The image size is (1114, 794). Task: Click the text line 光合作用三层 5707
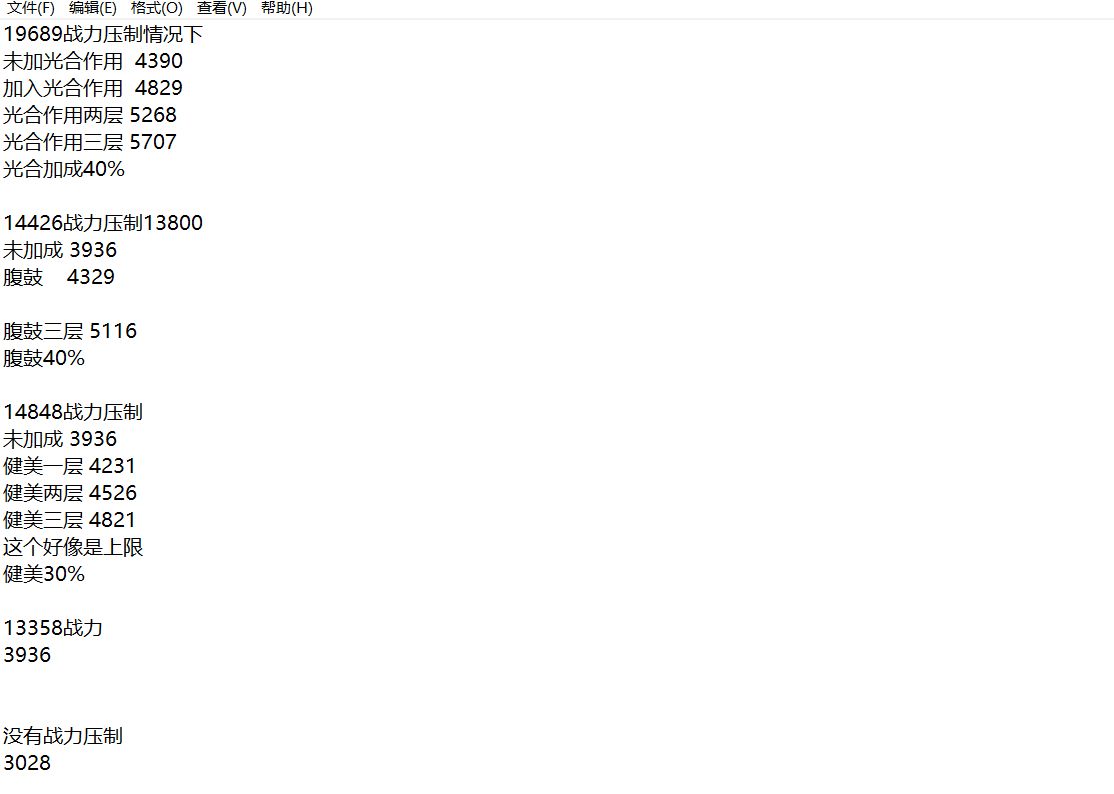click(90, 142)
